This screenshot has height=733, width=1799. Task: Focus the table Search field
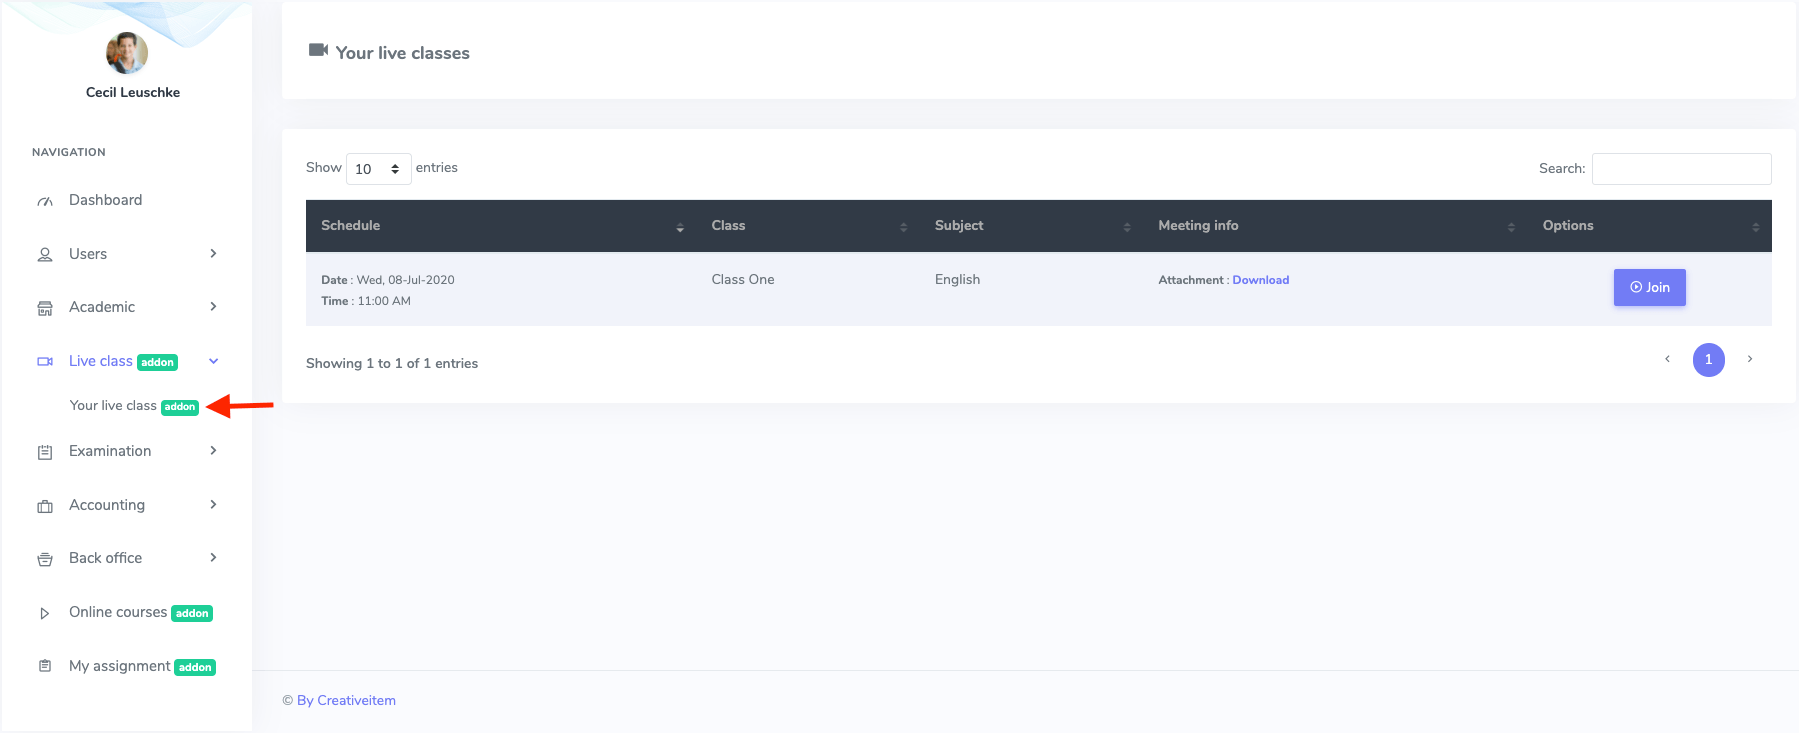tap(1681, 169)
